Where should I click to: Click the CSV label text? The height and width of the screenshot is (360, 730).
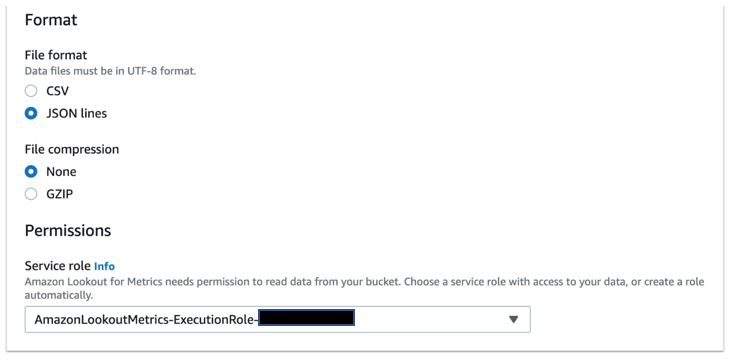point(57,91)
